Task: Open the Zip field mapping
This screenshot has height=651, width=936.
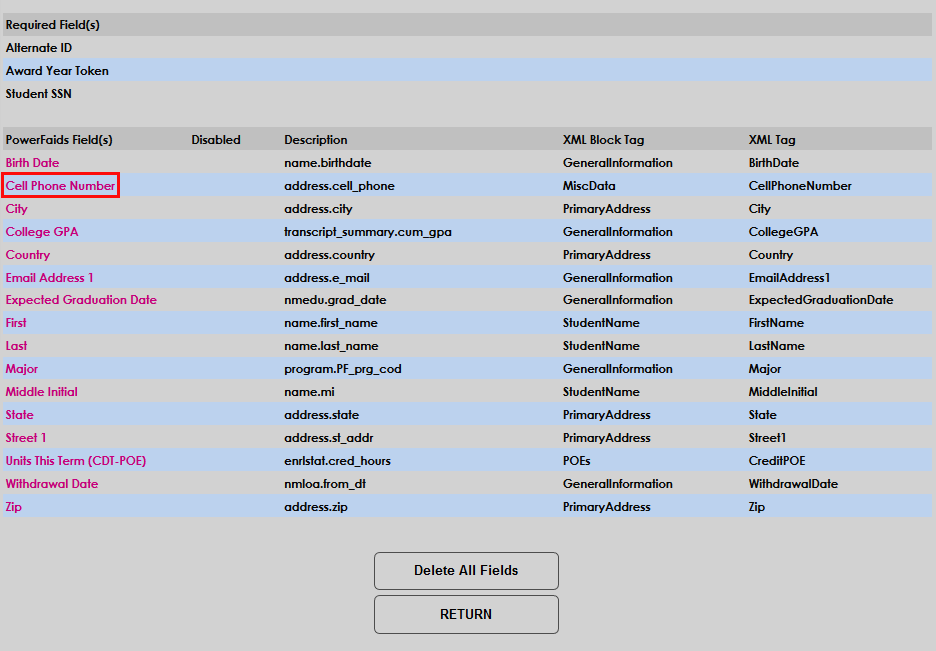Action: point(13,506)
